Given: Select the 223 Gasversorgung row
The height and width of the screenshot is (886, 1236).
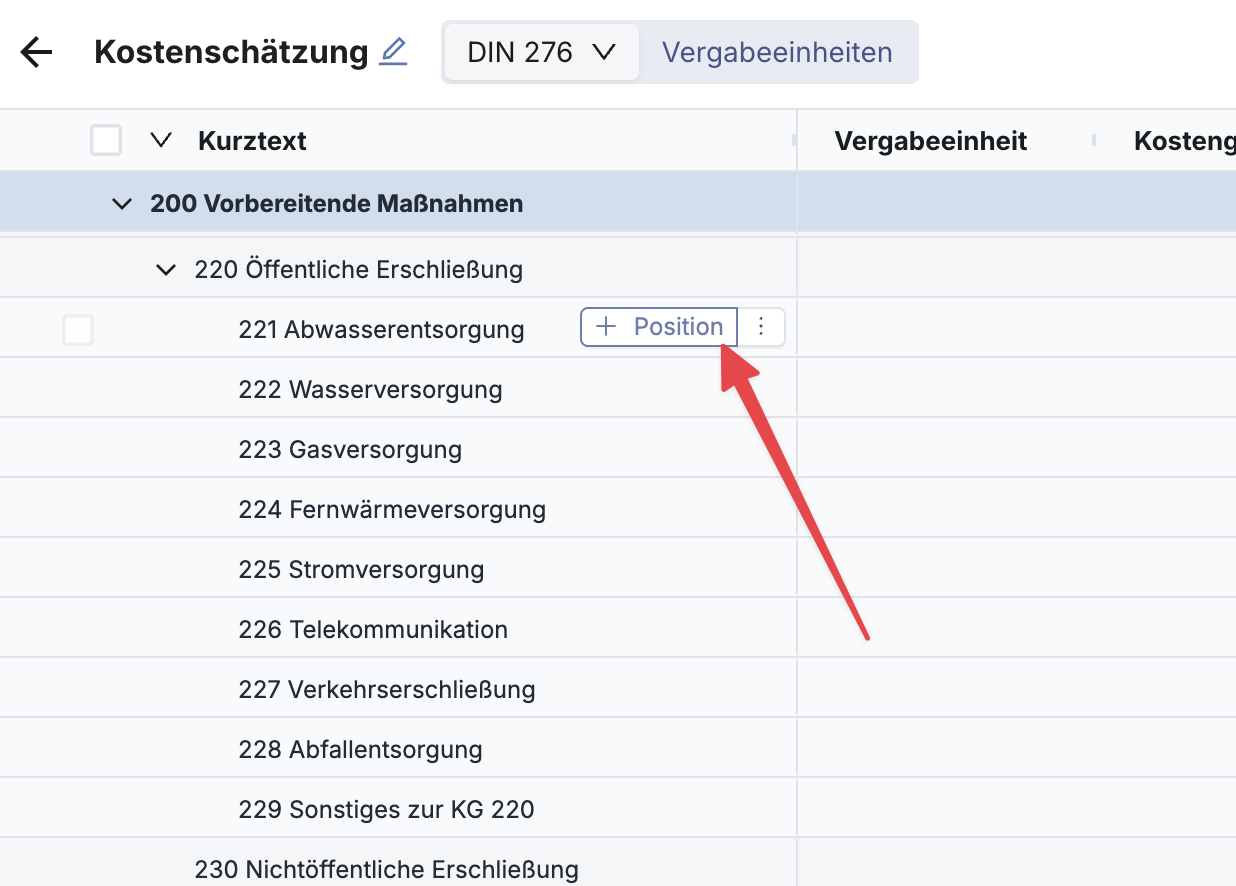Looking at the screenshot, I should click(x=350, y=449).
